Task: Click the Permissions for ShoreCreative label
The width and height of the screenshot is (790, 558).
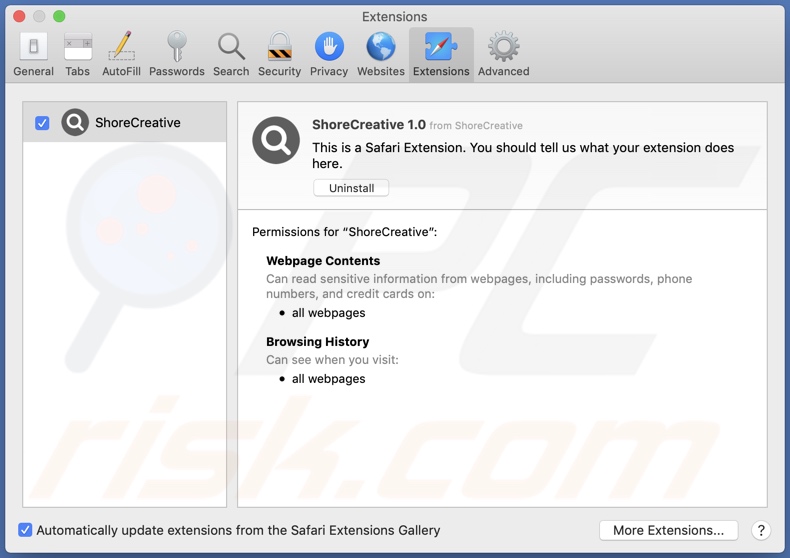Action: tap(345, 232)
